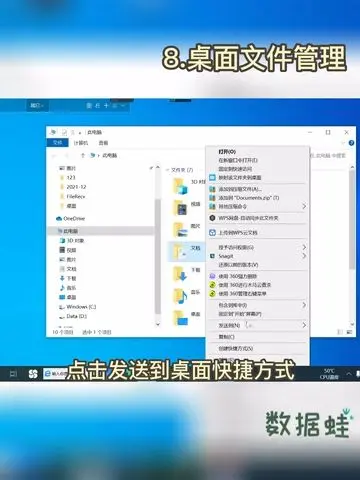Image resolution: width=360 pixels, height=480 pixels.
Task: Open the Sogou S icon on taskbar
Action: (x=33, y=374)
